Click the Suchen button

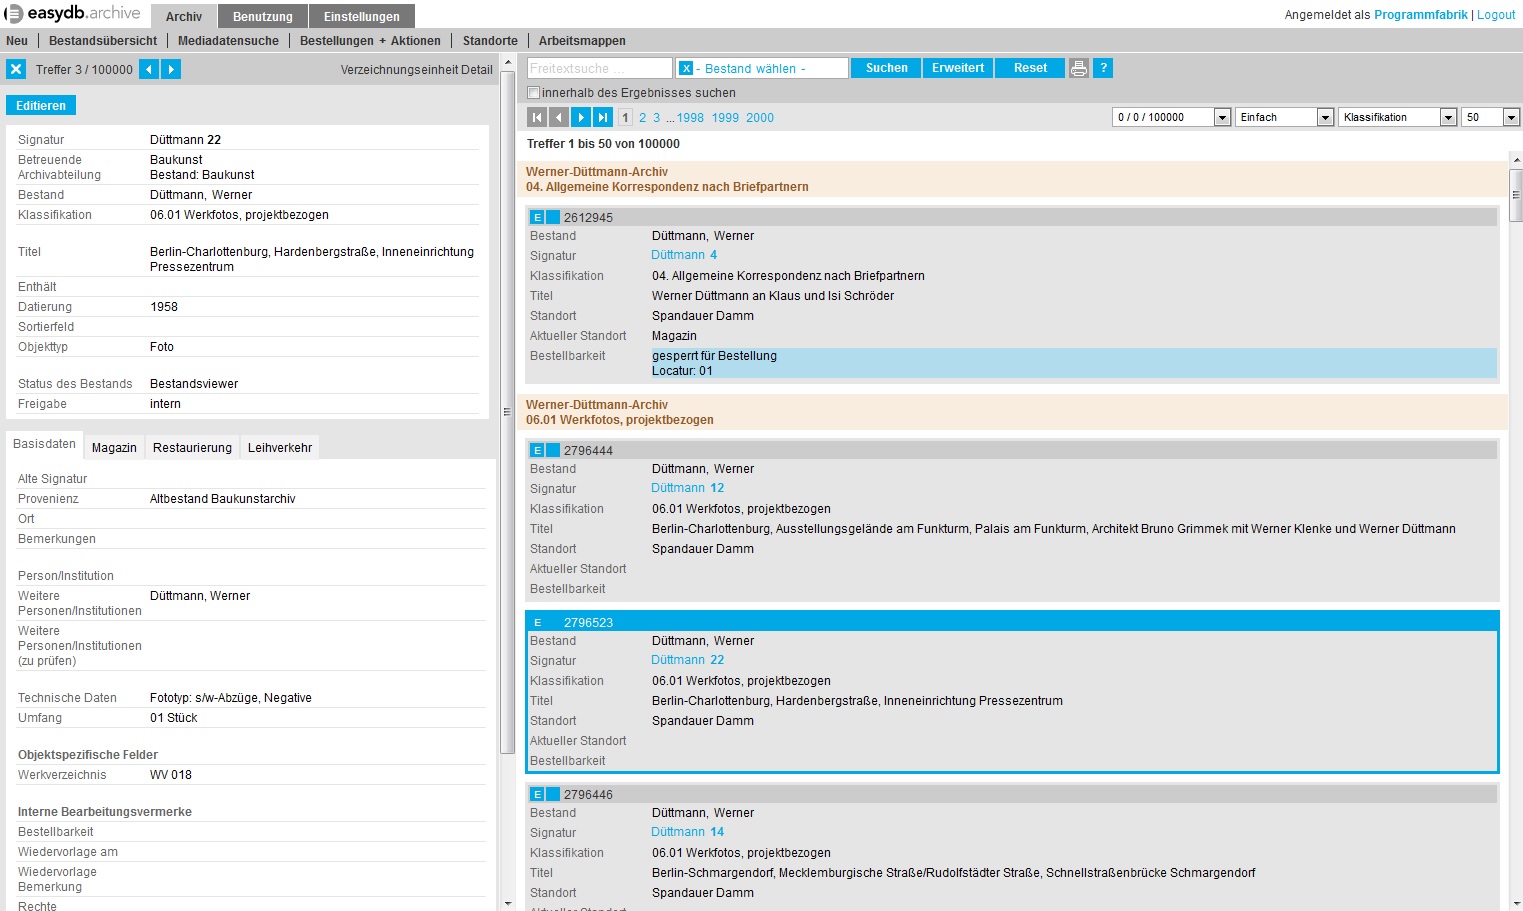[887, 68]
